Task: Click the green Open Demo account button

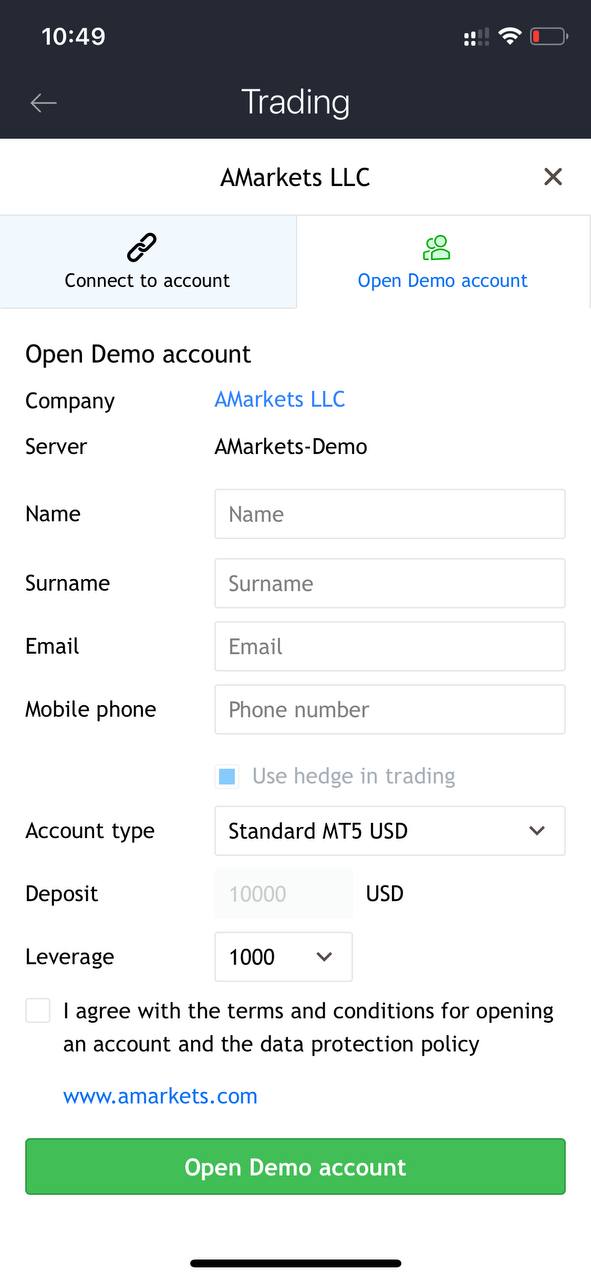Action: 295,1167
